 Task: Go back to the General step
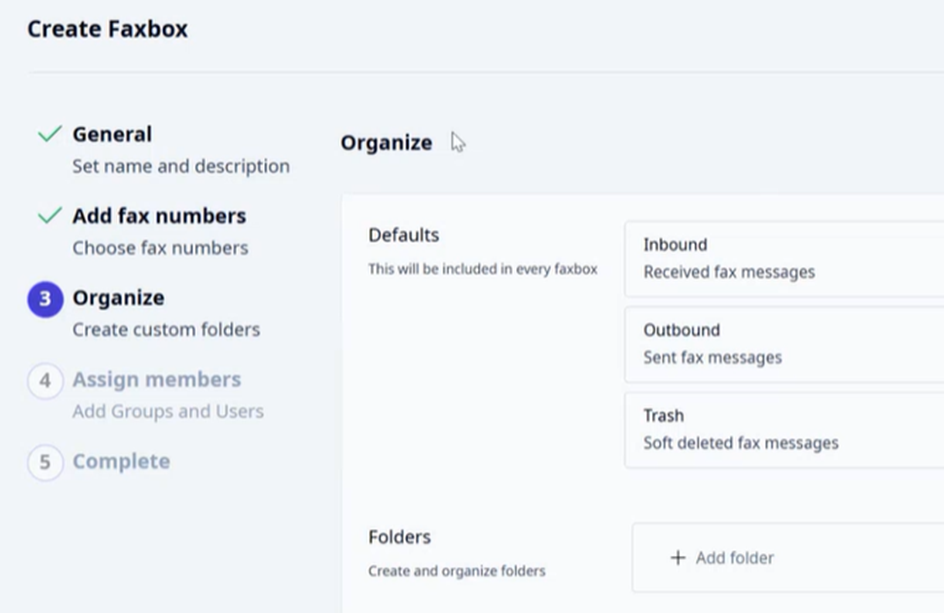(x=112, y=134)
